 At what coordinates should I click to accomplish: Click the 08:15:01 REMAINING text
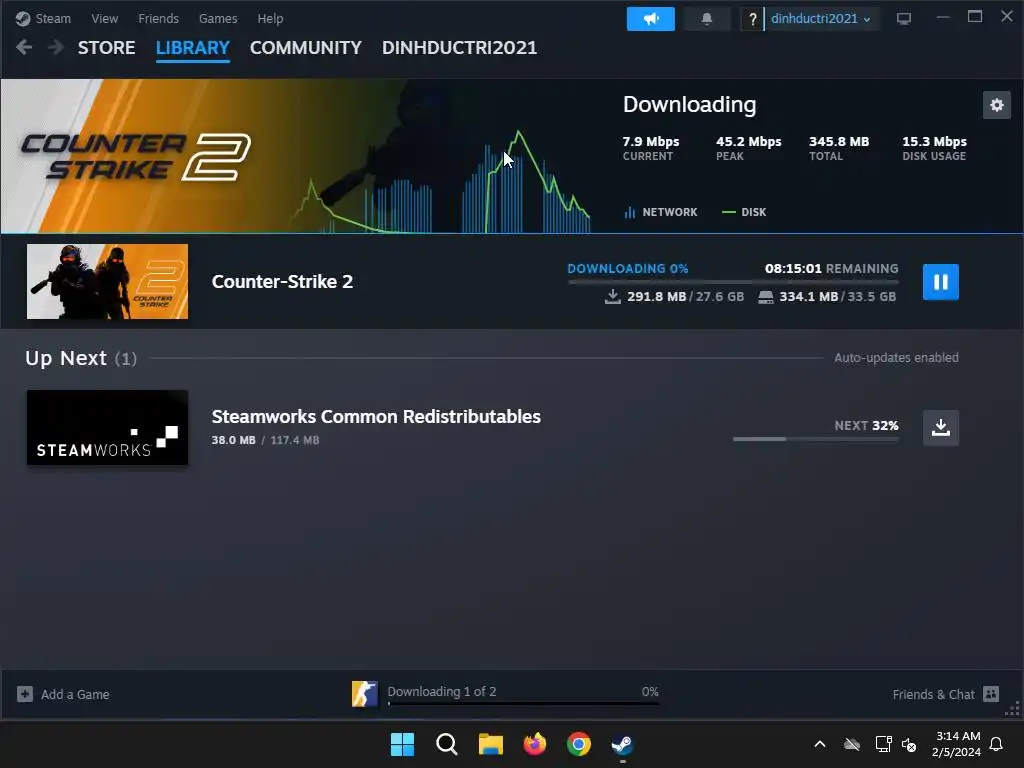[831, 268]
